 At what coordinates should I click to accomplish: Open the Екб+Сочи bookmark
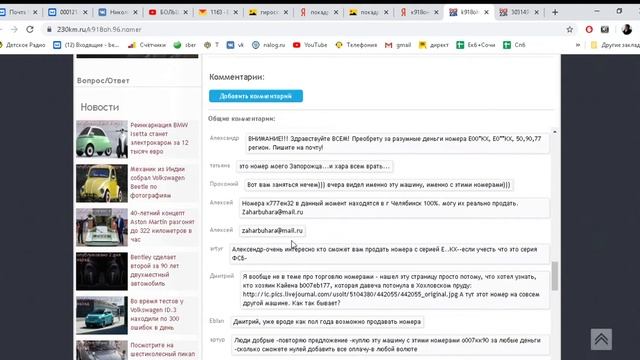(x=476, y=45)
